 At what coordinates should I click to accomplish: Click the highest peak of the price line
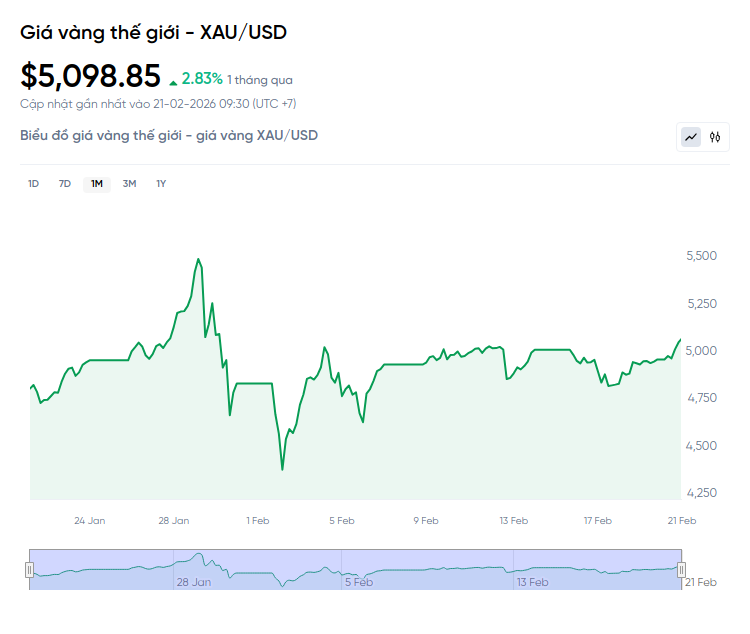click(x=199, y=260)
